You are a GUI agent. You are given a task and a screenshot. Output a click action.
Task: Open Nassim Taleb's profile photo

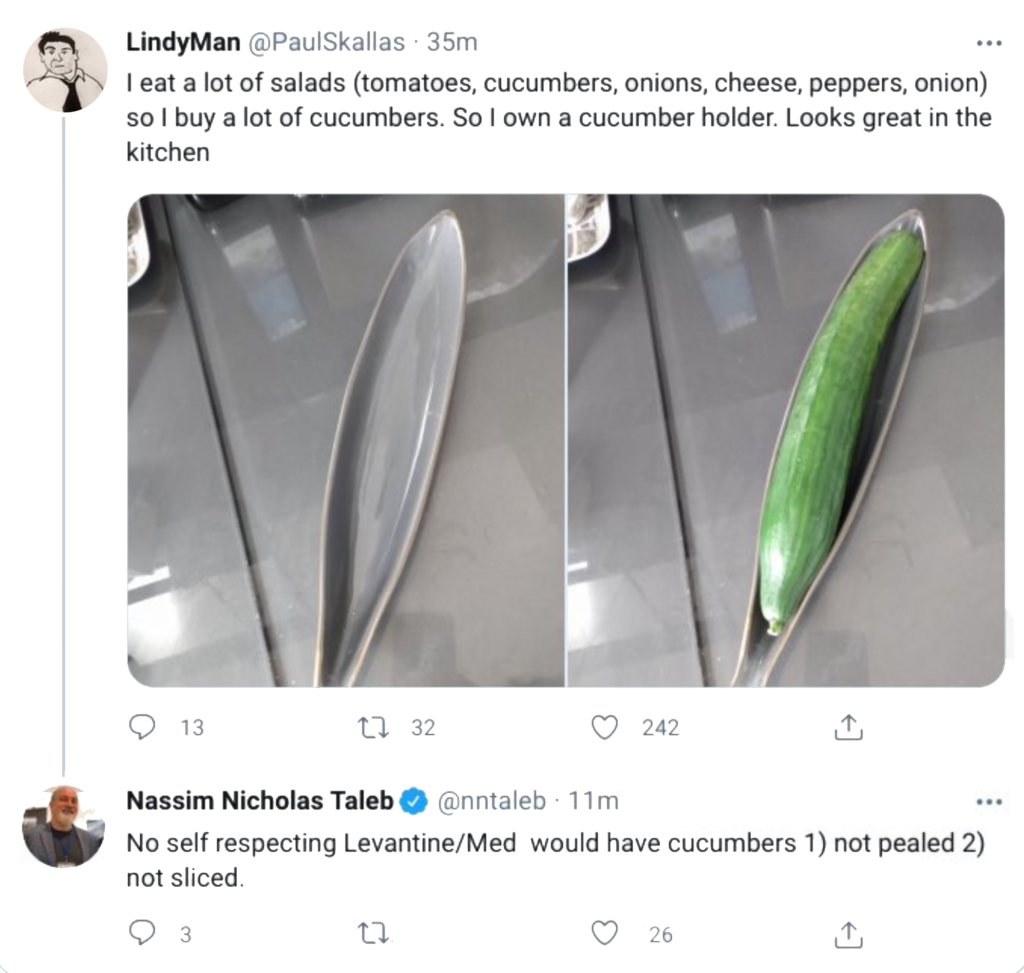[x=64, y=826]
